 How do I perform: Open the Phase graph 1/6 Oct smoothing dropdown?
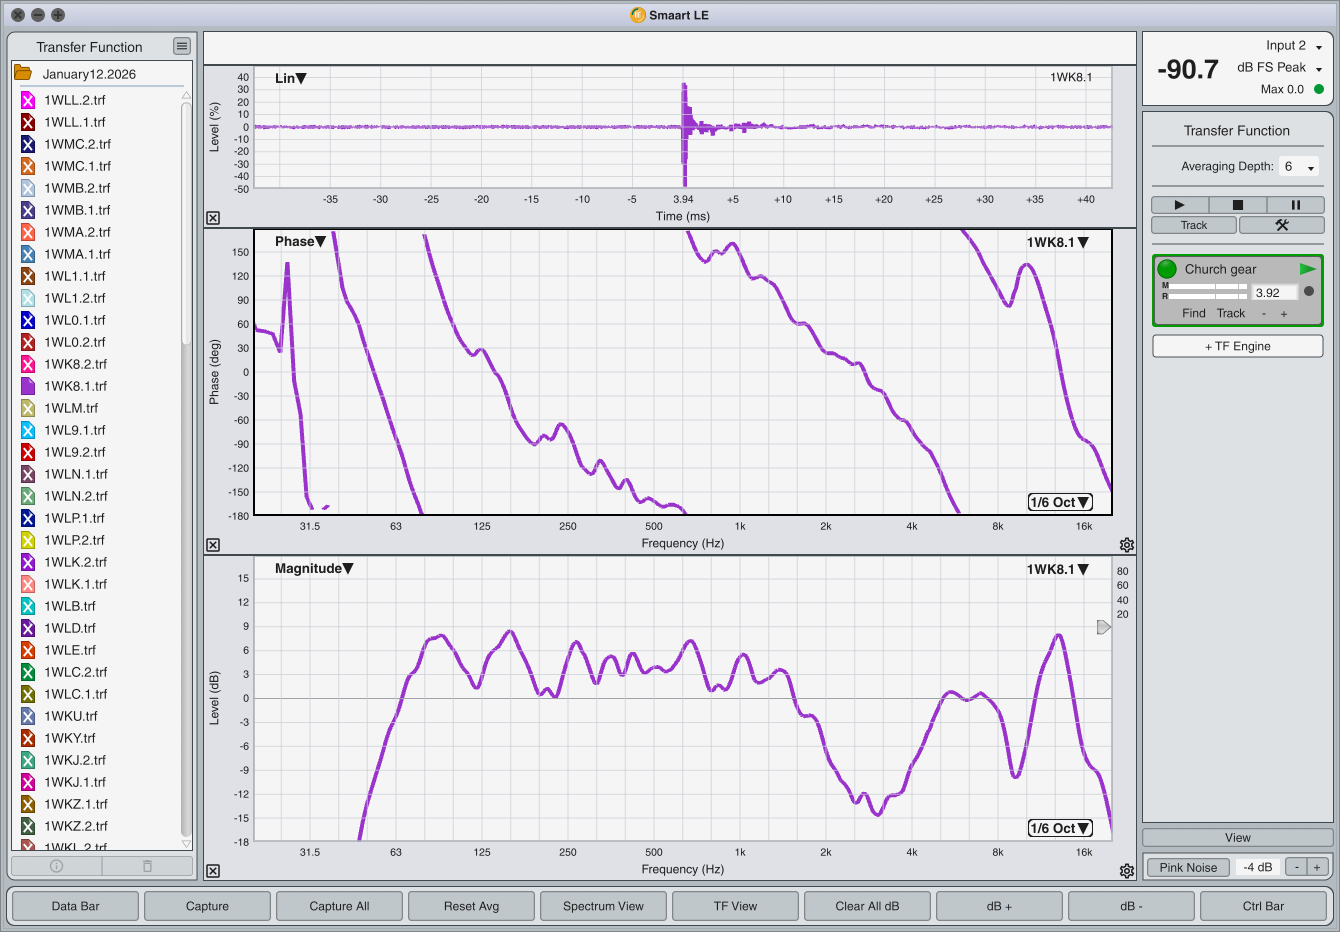1060,502
